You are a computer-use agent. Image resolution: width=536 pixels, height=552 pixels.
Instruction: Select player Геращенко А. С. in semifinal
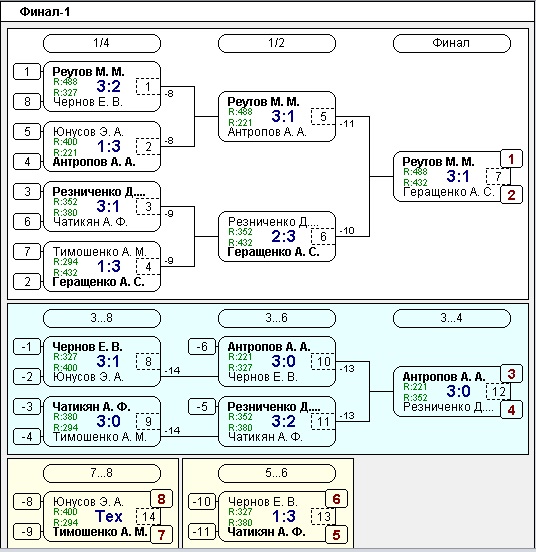click(273, 252)
